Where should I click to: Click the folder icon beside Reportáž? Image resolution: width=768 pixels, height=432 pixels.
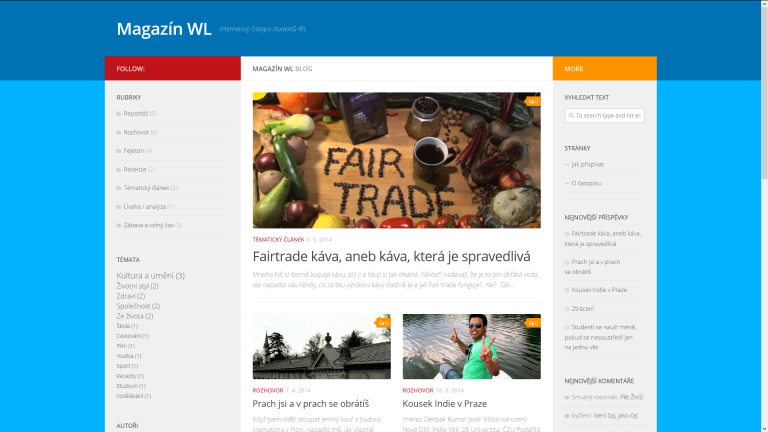tap(119, 114)
